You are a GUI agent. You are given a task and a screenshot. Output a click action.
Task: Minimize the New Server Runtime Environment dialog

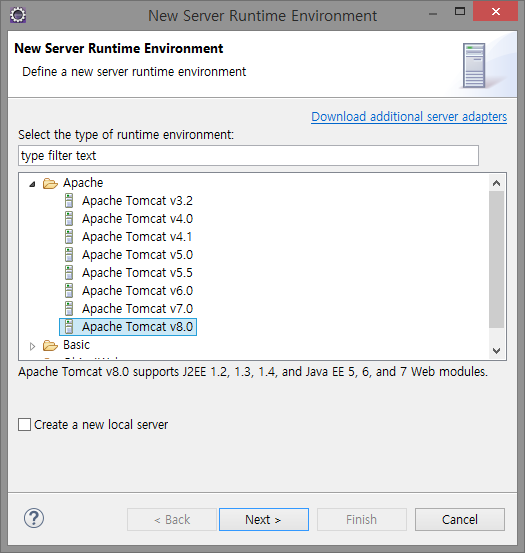(x=433, y=14)
